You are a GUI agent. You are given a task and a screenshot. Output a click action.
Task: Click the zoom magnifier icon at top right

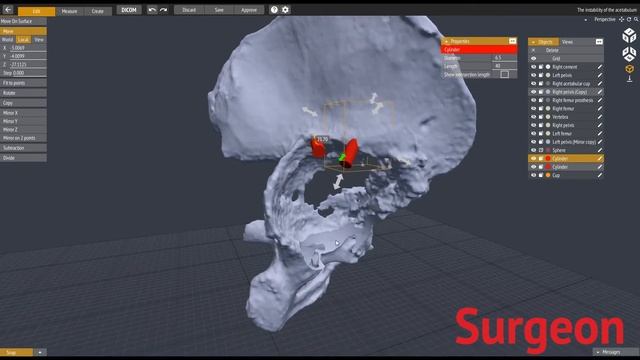pyautogui.click(x=636, y=20)
